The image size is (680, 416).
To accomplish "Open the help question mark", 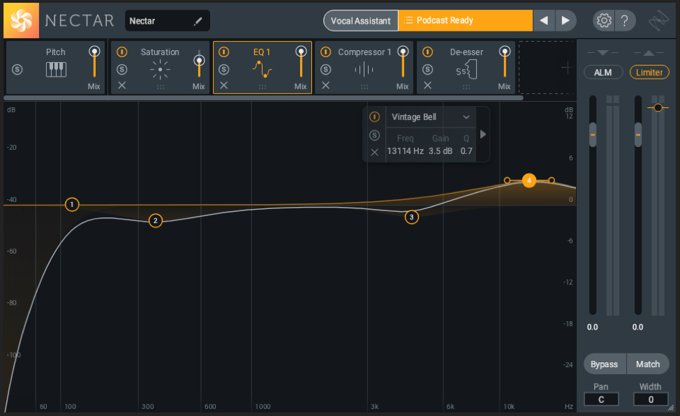I will pyautogui.click(x=624, y=20).
